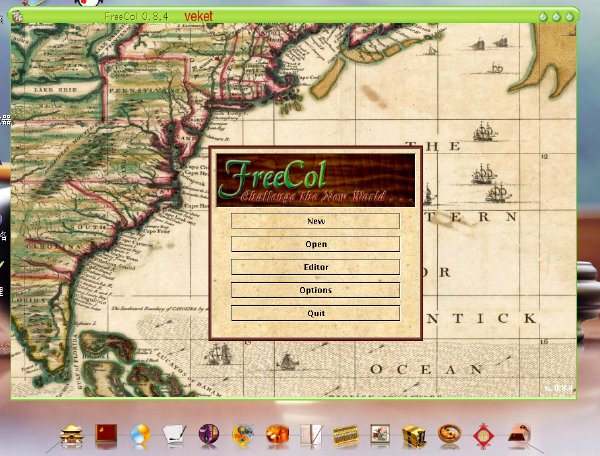Viewport: 600px width, 456px height.
Task: Click the FreeCol app icon in title bar
Action: pyautogui.click(x=17, y=16)
